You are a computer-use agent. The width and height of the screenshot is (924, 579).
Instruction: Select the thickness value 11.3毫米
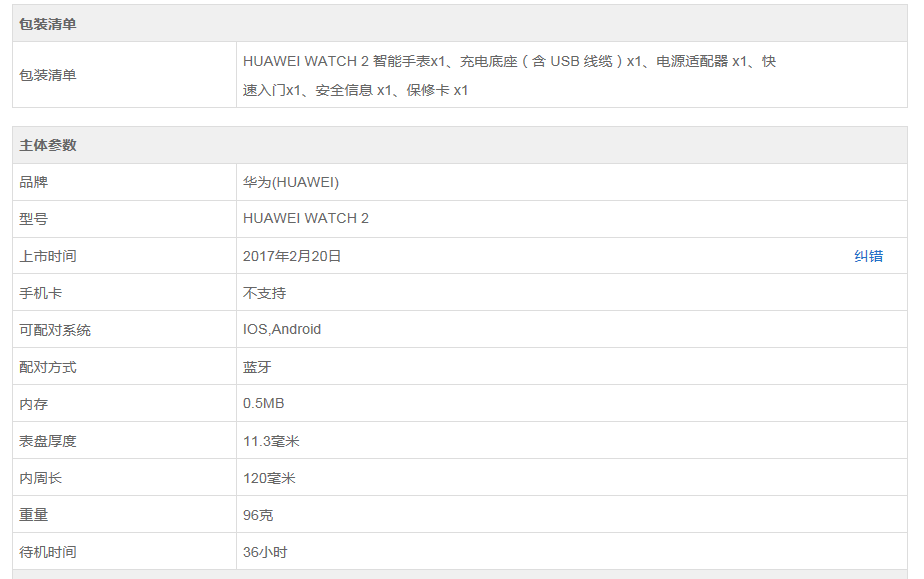click(272, 441)
